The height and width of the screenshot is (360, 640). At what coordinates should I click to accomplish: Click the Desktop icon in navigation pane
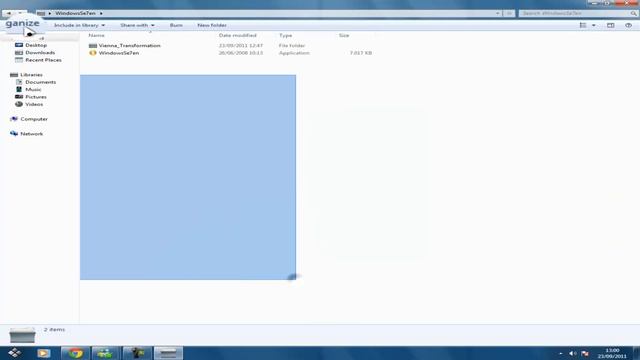pos(19,45)
